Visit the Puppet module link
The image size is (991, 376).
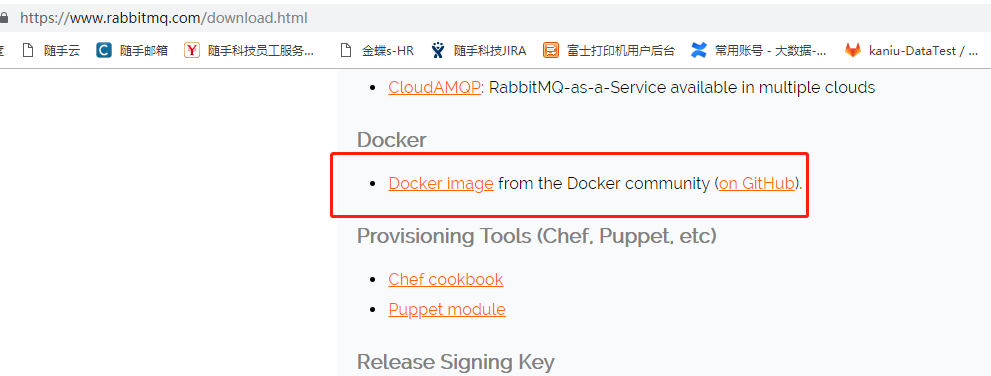(x=447, y=310)
